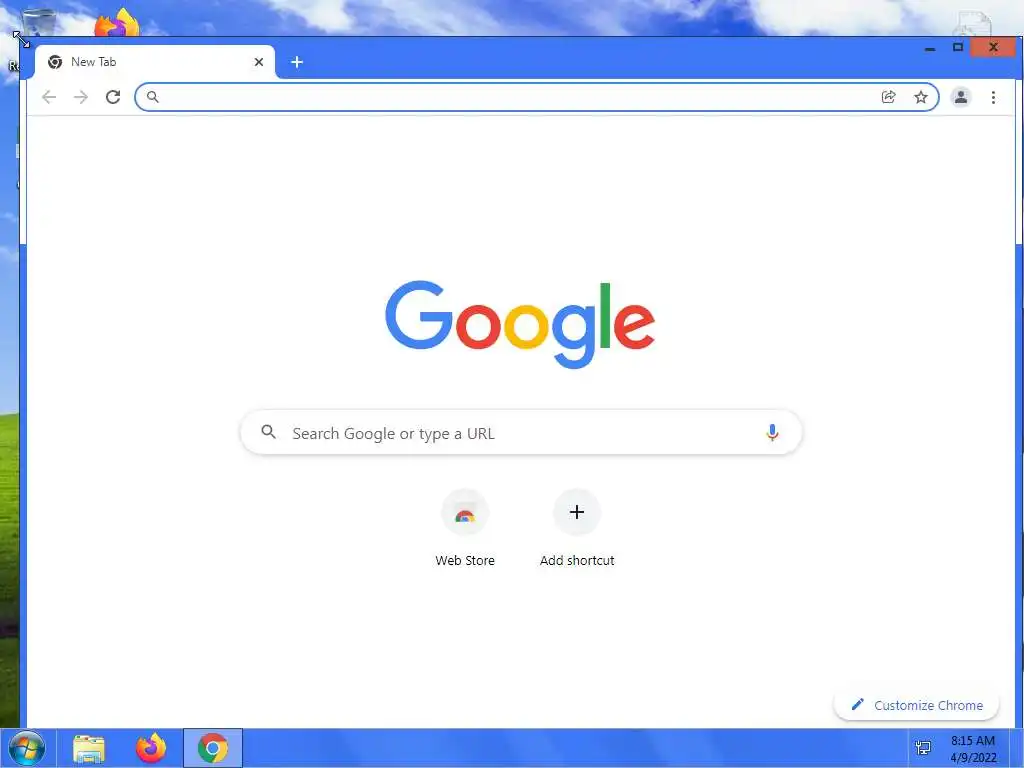Viewport: 1024px width, 768px height.
Task: Click the Add shortcut label text
Action: pyautogui.click(x=577, y=560)
